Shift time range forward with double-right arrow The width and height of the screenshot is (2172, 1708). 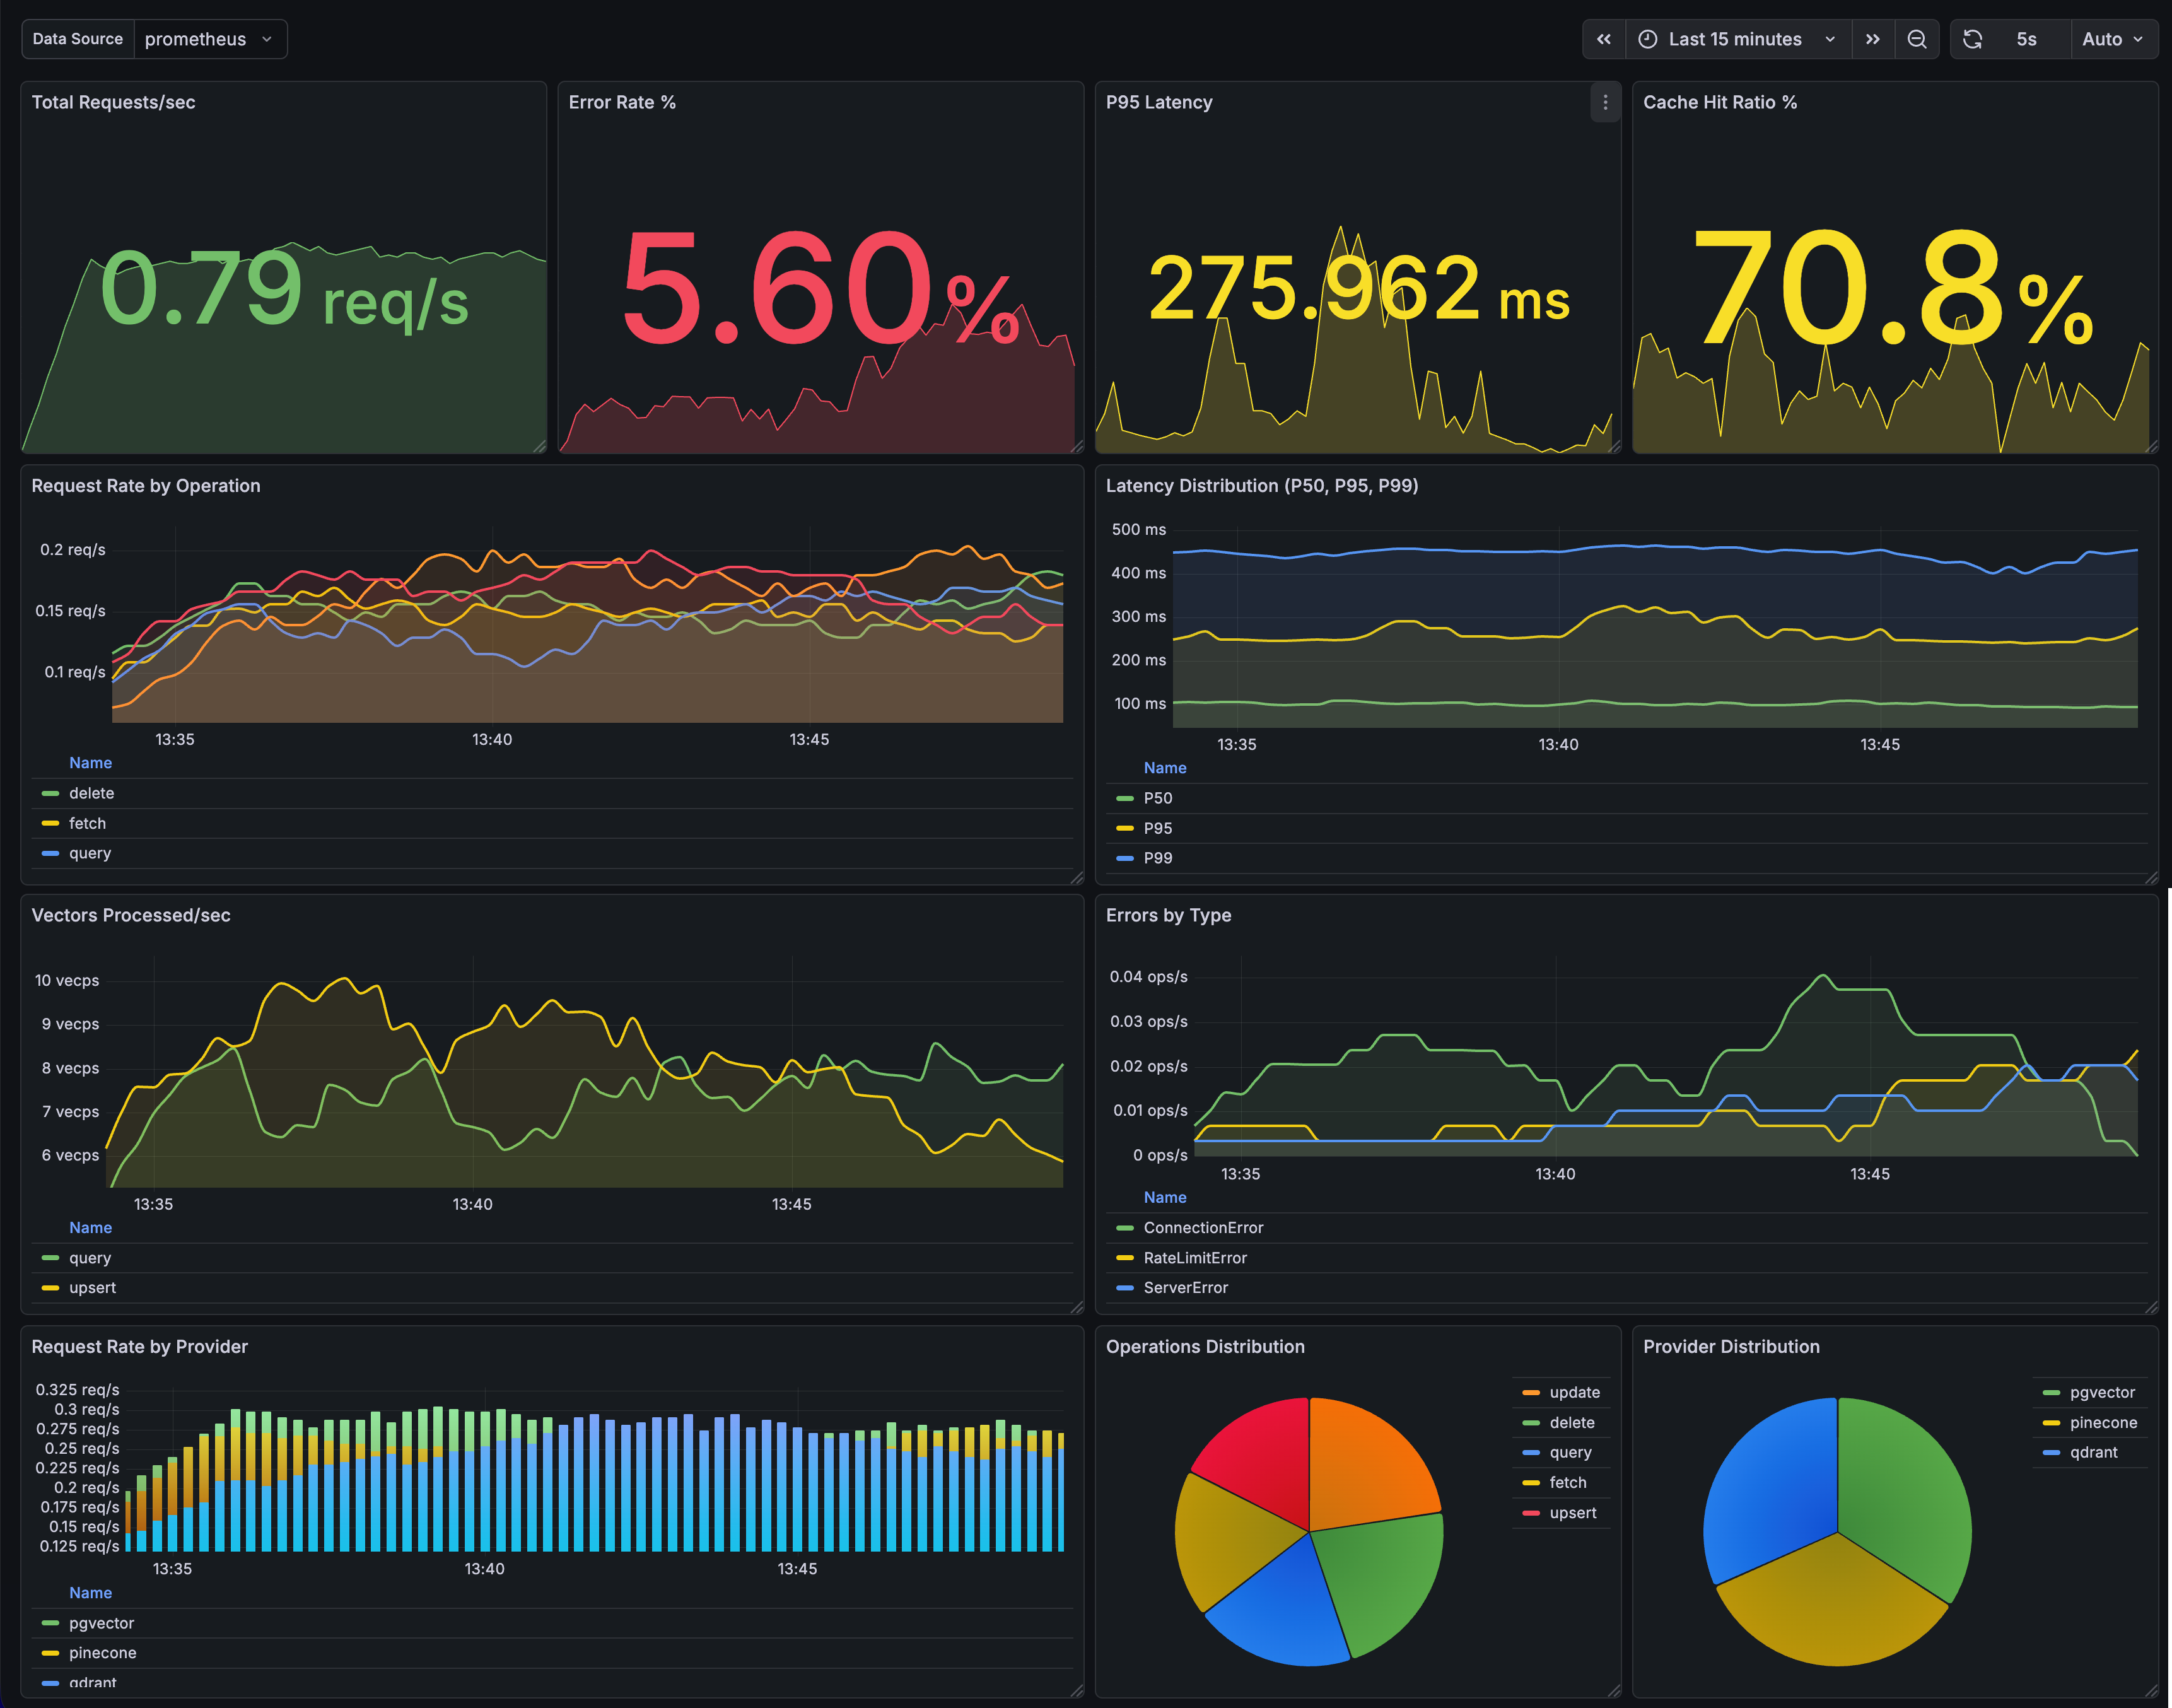click(1874, 39)
